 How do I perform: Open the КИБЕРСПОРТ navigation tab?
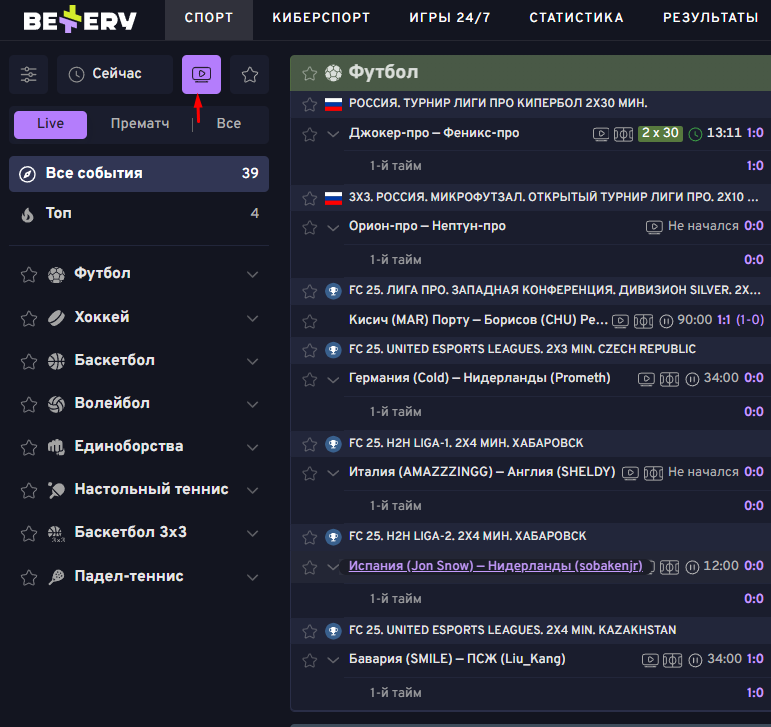click(x=321, y=18)
